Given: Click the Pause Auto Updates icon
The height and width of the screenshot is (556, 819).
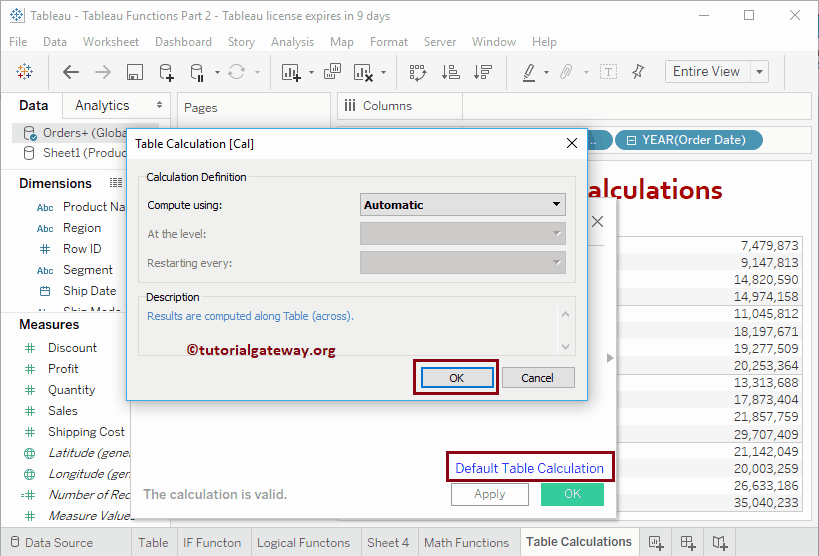Looking at the screenshot, I should click(x=197, y=72).
